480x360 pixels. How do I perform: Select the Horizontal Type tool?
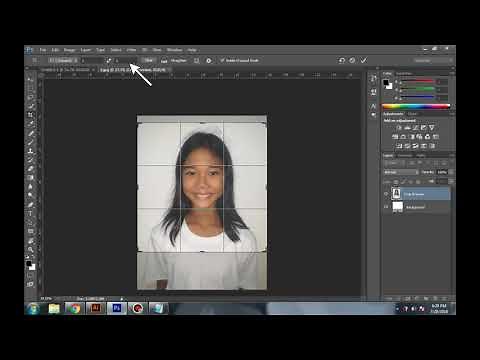[x=30, y=213]
